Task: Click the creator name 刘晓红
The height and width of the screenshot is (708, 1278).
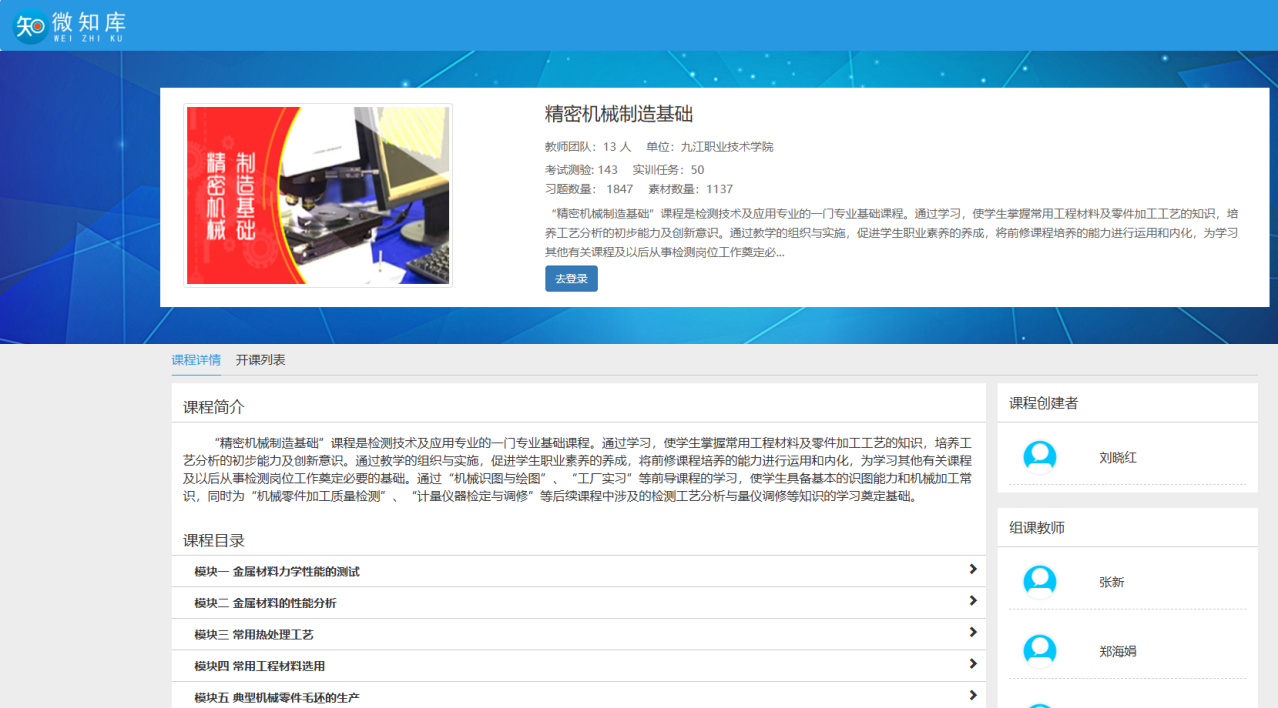Action: point(1118,458)
